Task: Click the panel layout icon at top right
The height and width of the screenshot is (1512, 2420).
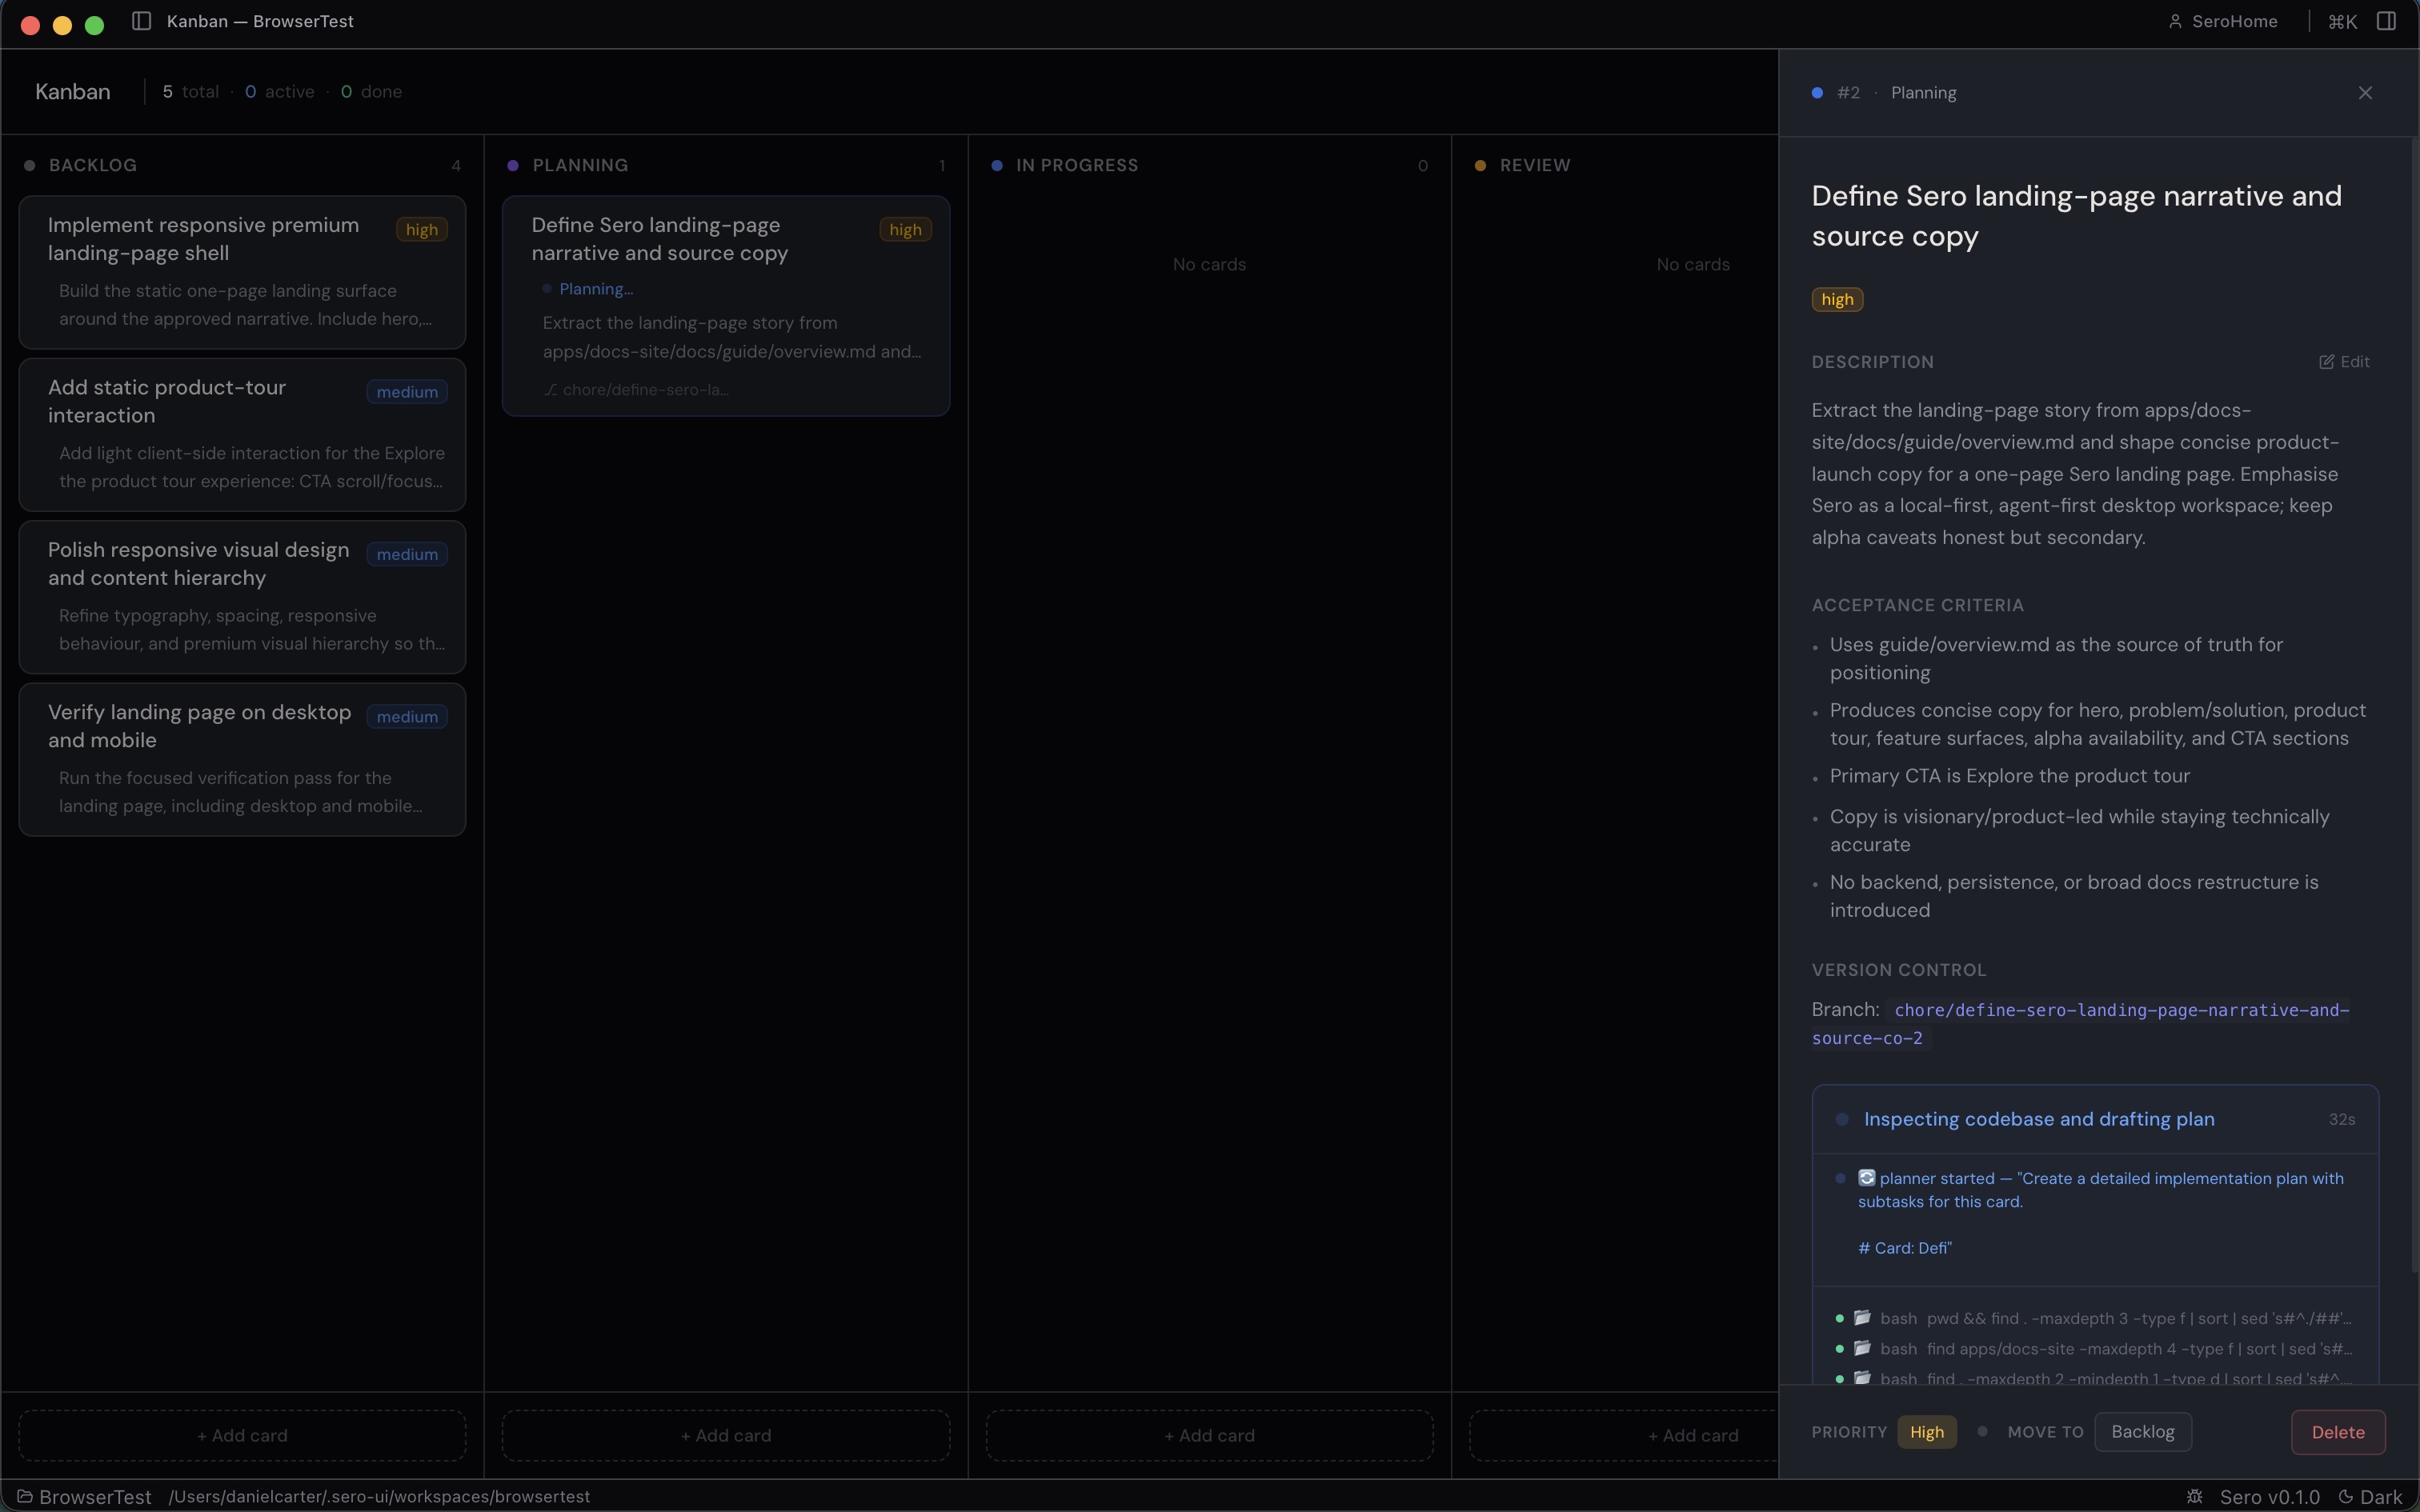Action: pos(2387,20)
